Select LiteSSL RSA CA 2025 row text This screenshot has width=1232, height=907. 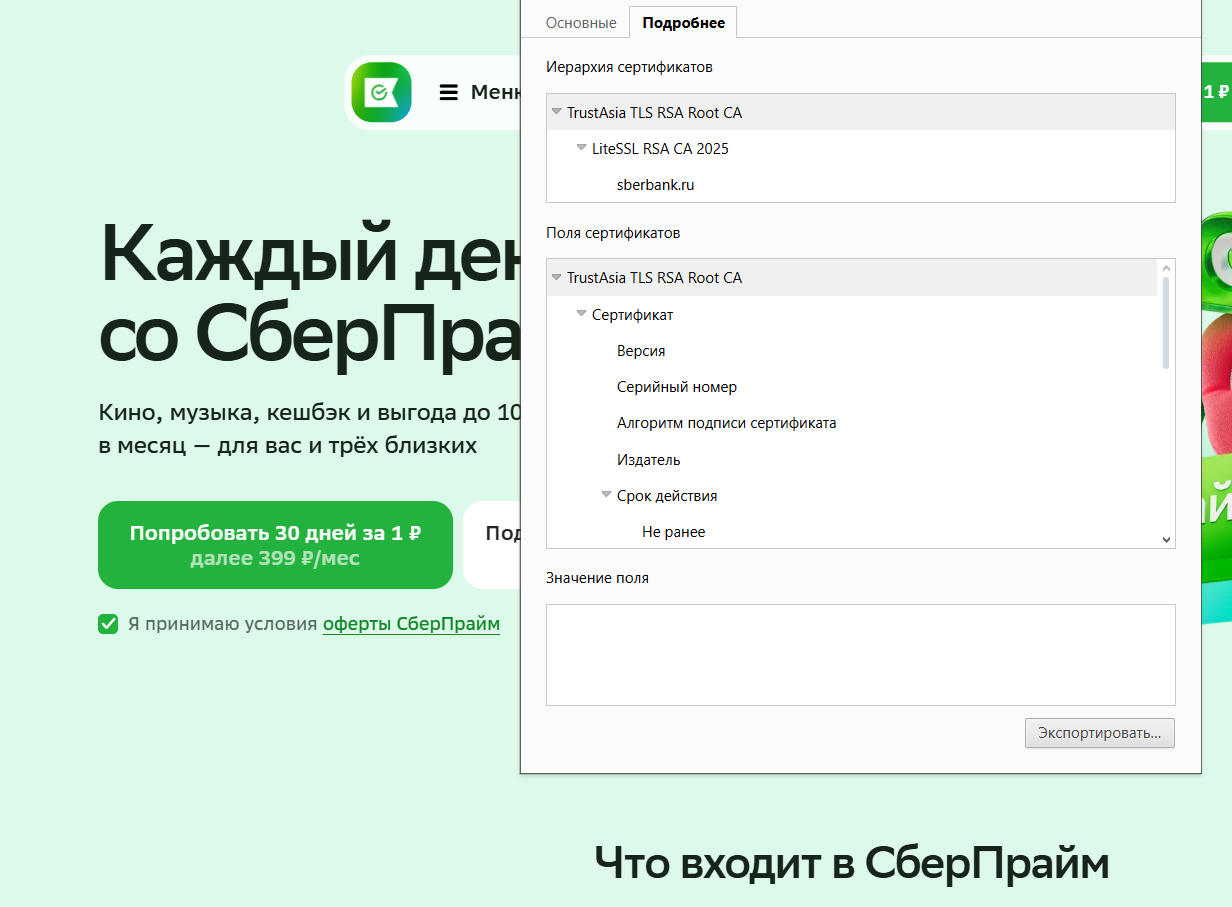(x=660, y=149)
